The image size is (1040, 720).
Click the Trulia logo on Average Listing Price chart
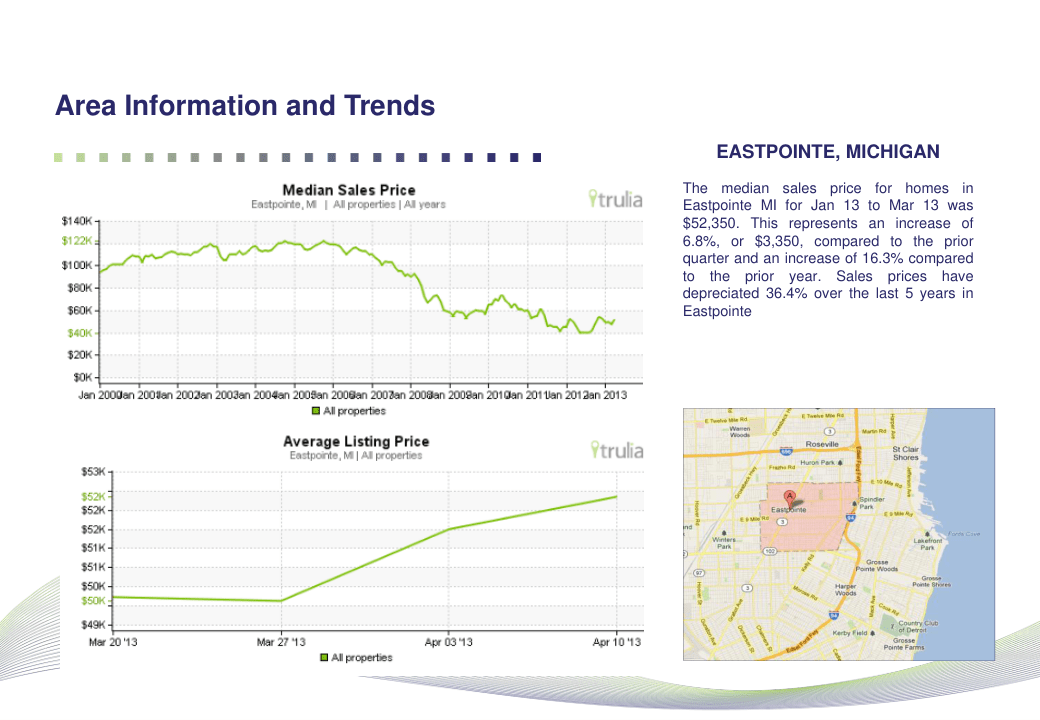pyautogui.click(x=616, y=451)
